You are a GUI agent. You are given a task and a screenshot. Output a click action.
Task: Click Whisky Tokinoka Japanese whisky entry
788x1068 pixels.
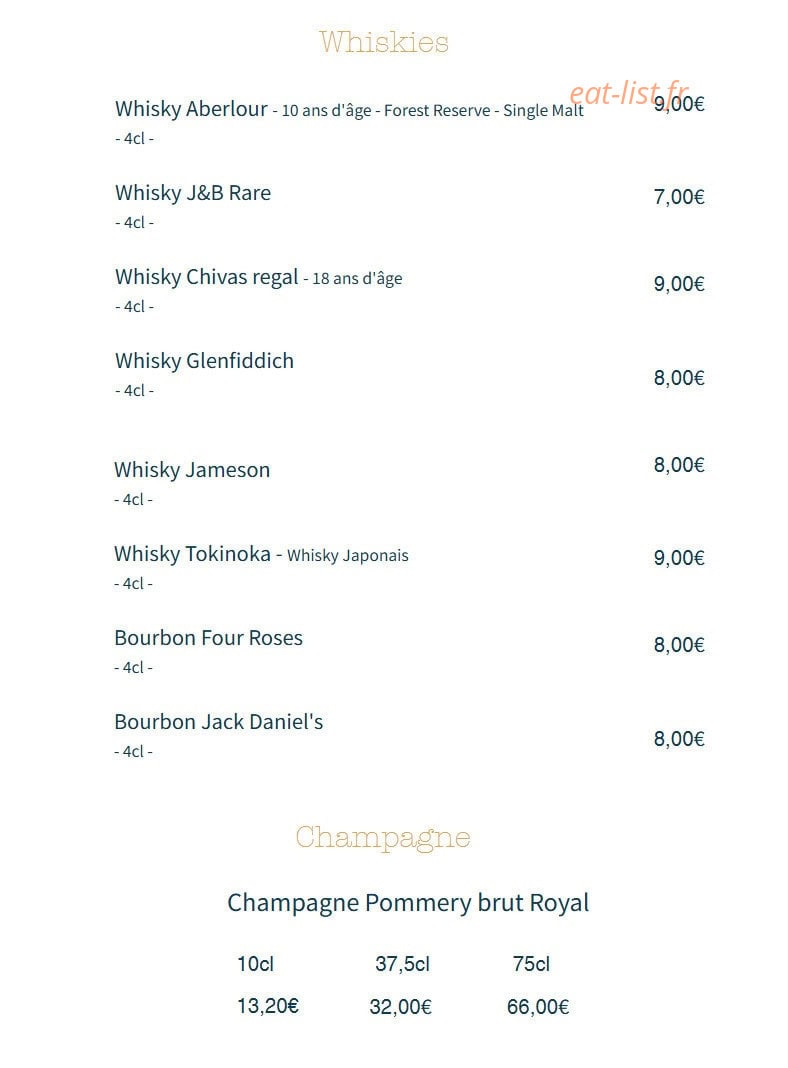pyautogui.click(x=261, y=554)
